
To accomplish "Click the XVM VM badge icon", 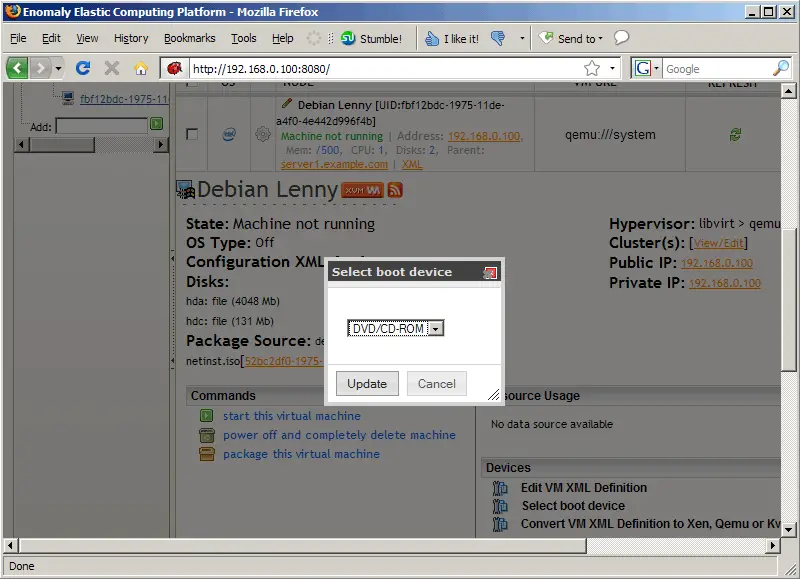I will click(x=362, y=190).
